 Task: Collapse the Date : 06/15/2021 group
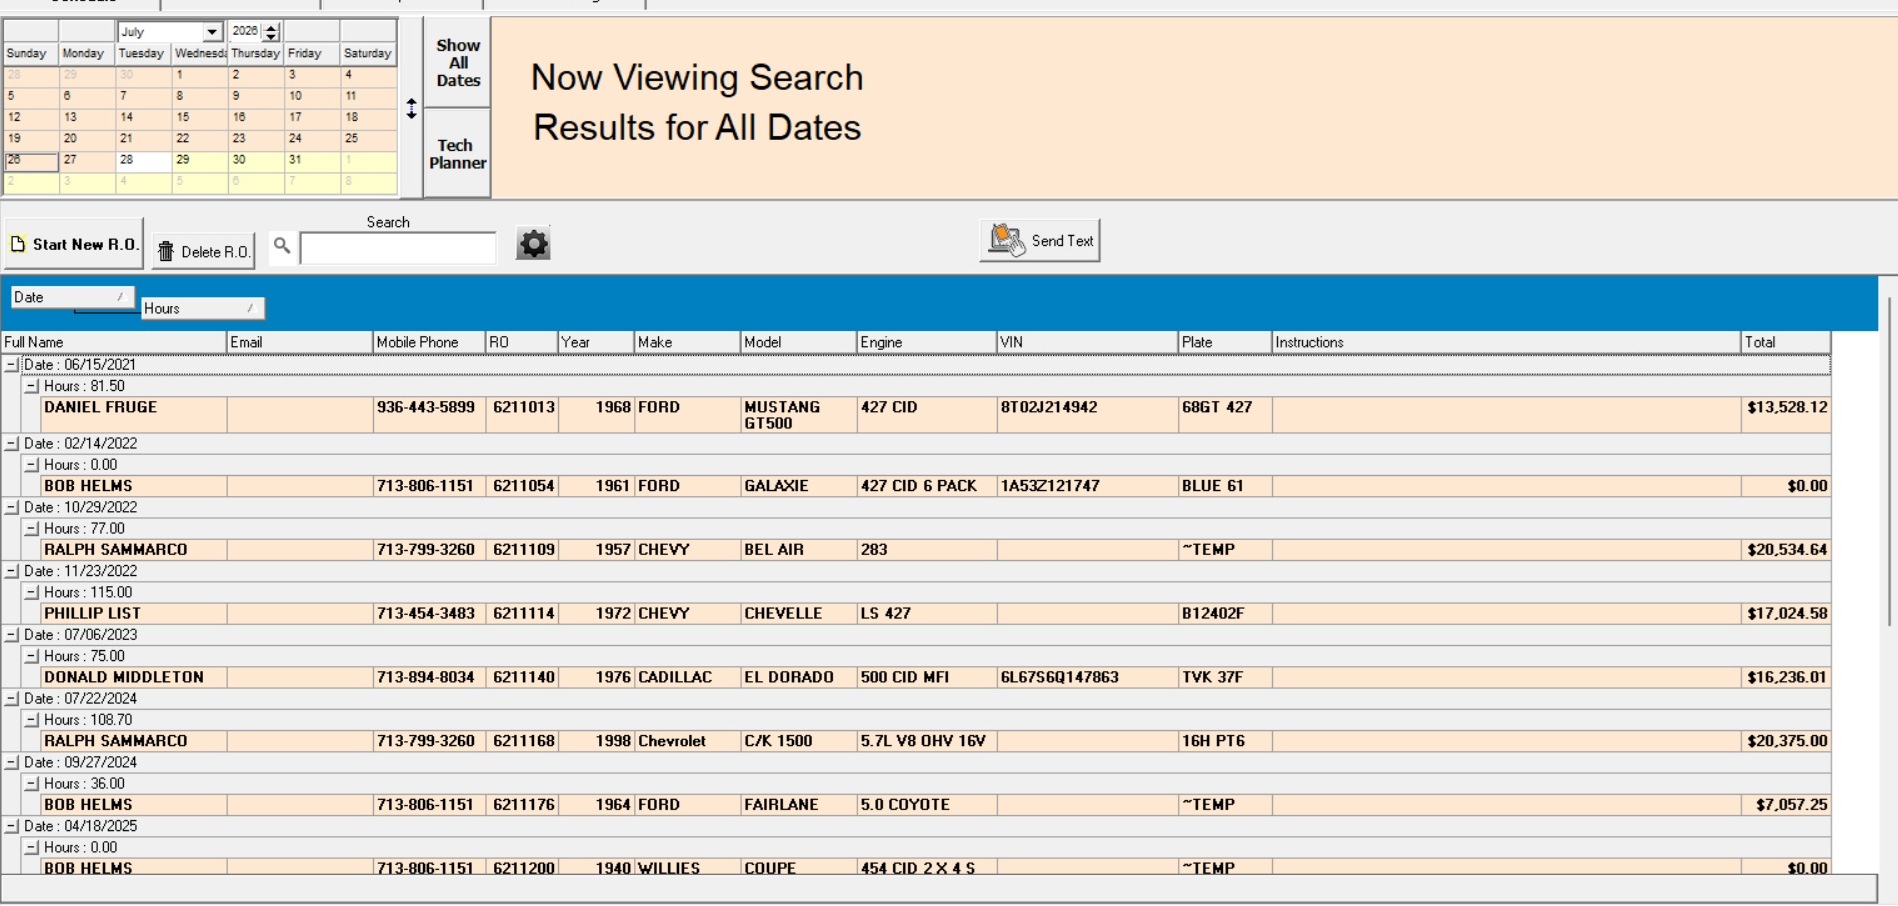[12, 365]
